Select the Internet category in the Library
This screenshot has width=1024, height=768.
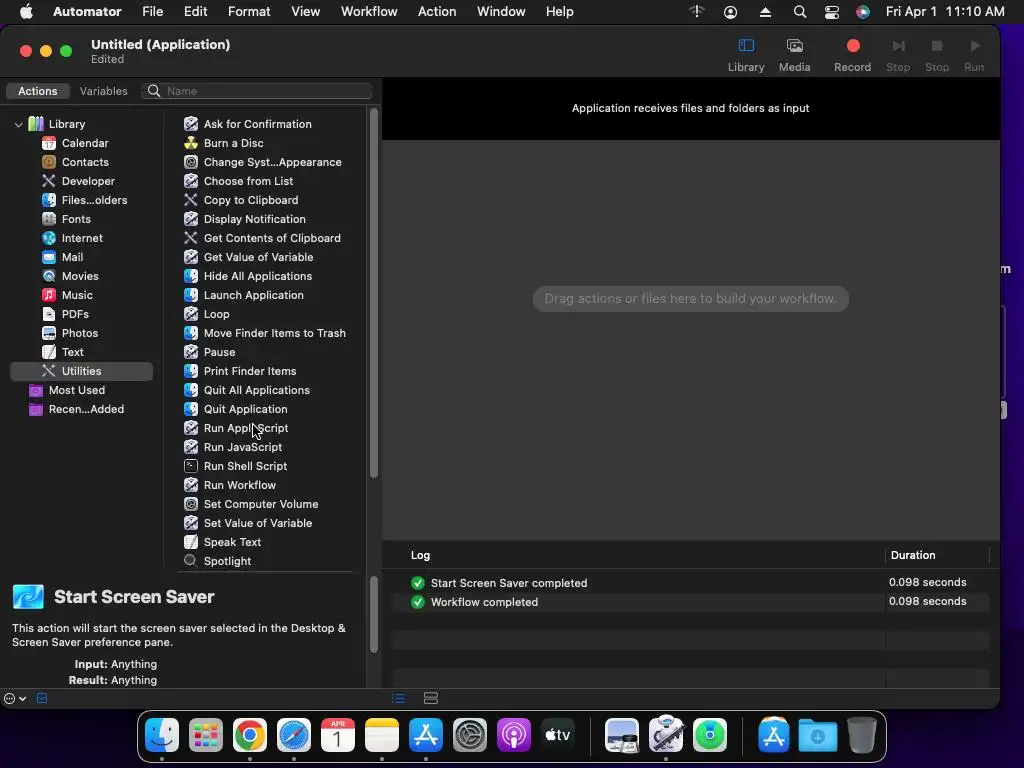[x=82, y=238]
